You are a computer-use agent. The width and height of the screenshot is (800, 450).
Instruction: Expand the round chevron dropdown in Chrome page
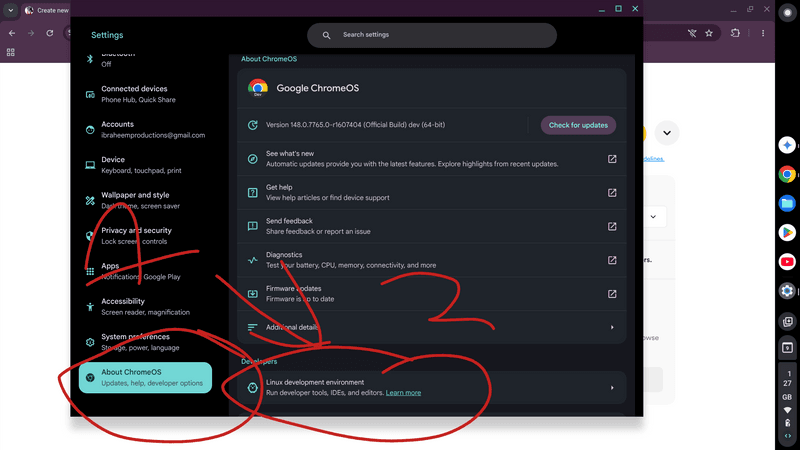coord(667,133)
